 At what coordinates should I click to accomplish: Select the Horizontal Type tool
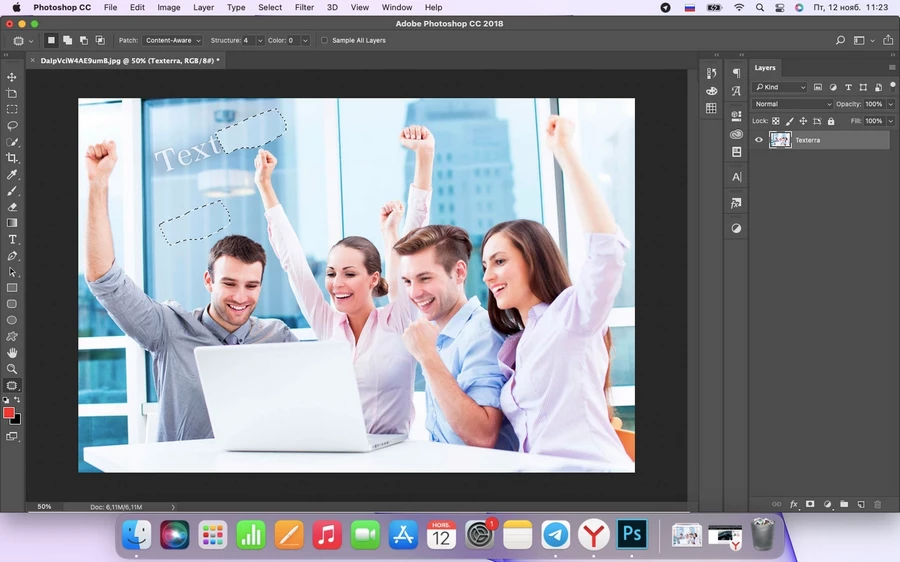[x=12, y=240]
